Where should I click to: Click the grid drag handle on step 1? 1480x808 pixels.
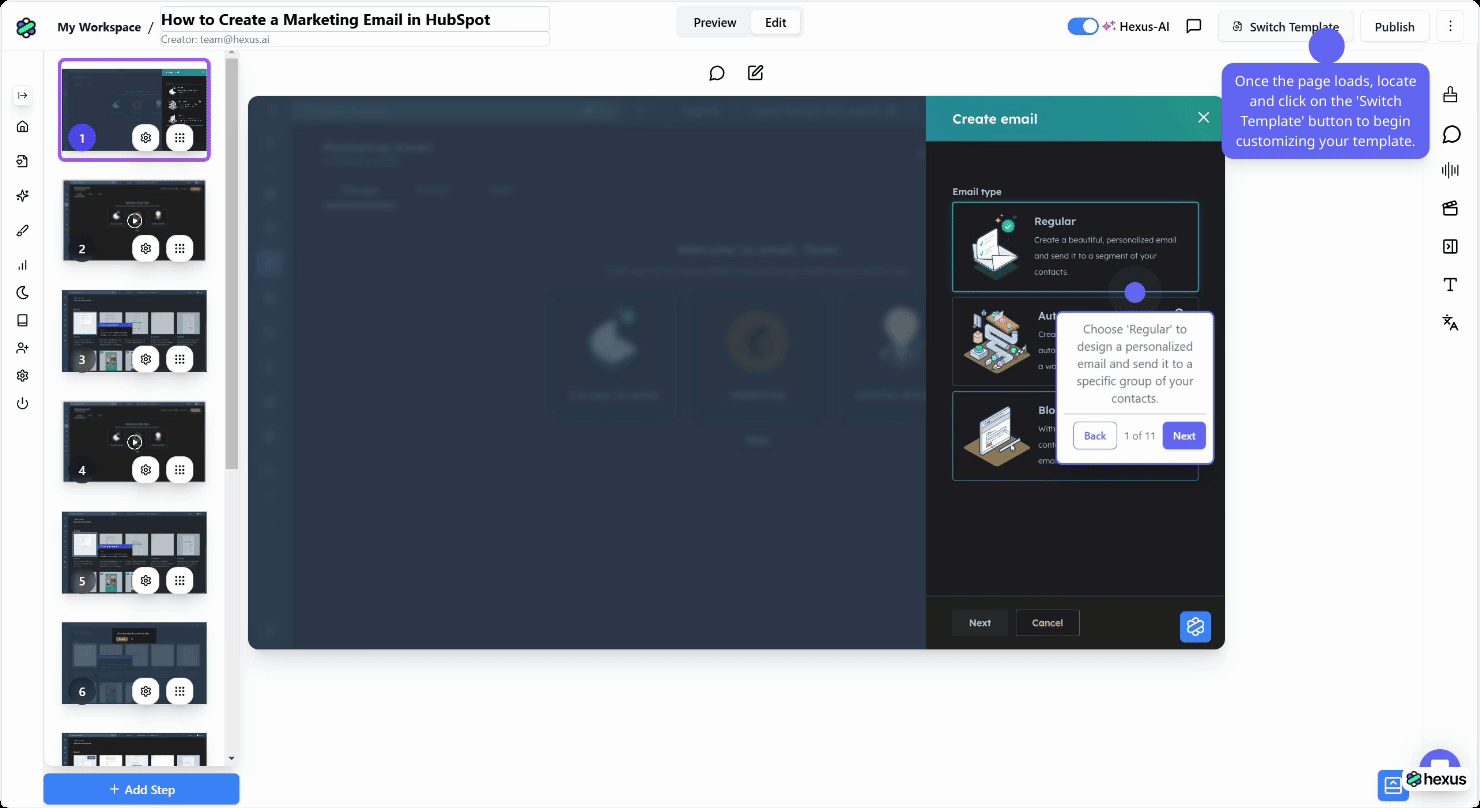point(179,138)
